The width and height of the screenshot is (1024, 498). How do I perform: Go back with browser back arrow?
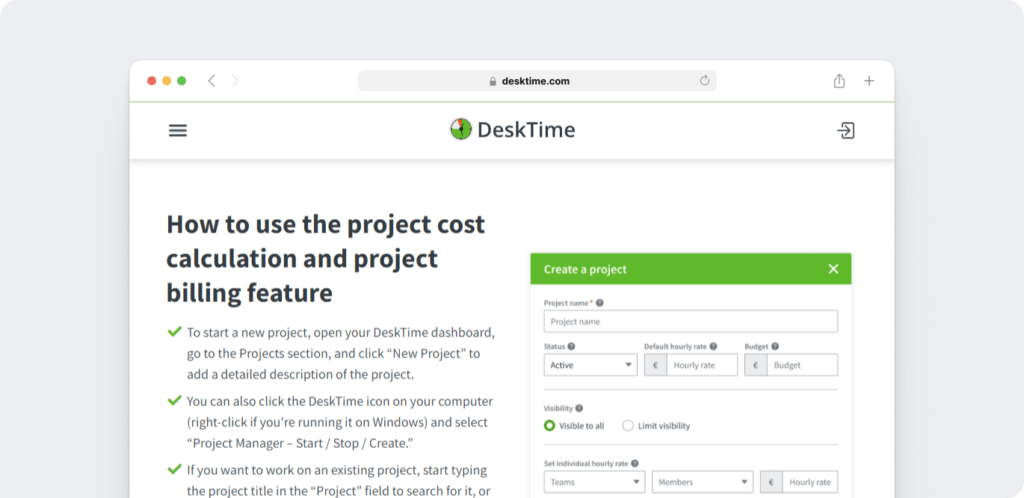point(212,81)
